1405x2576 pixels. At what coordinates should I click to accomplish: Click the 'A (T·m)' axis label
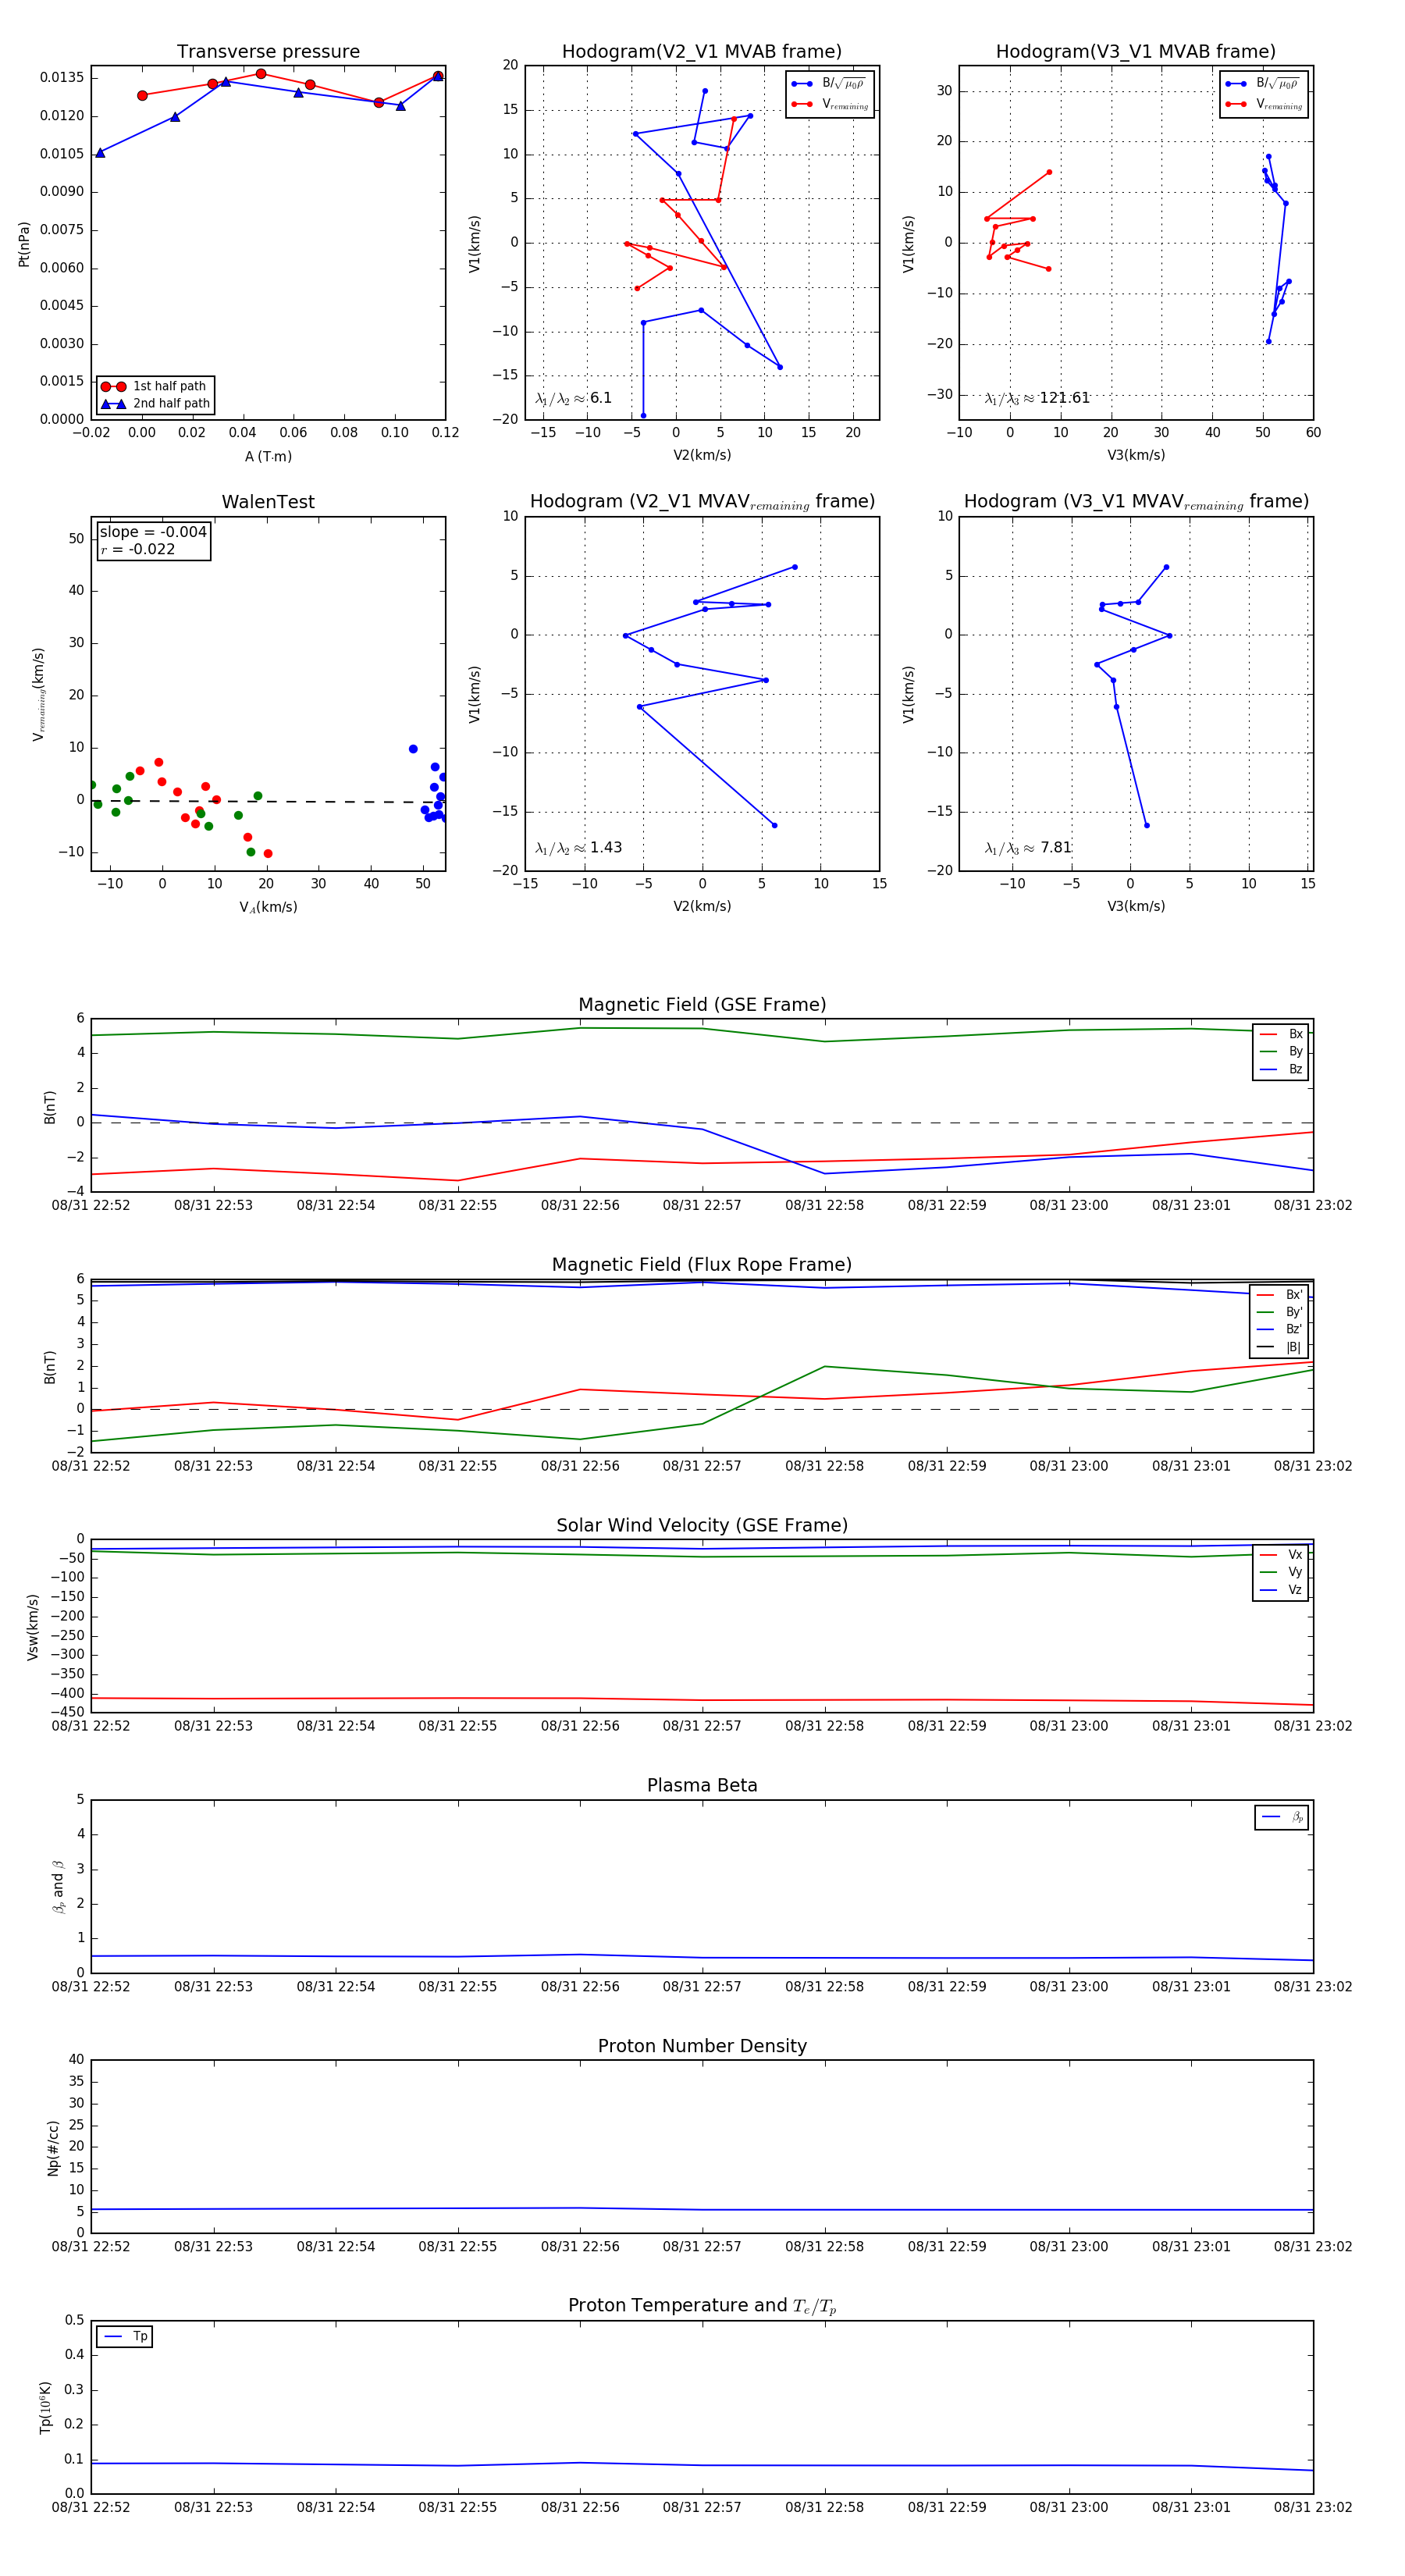268,457
